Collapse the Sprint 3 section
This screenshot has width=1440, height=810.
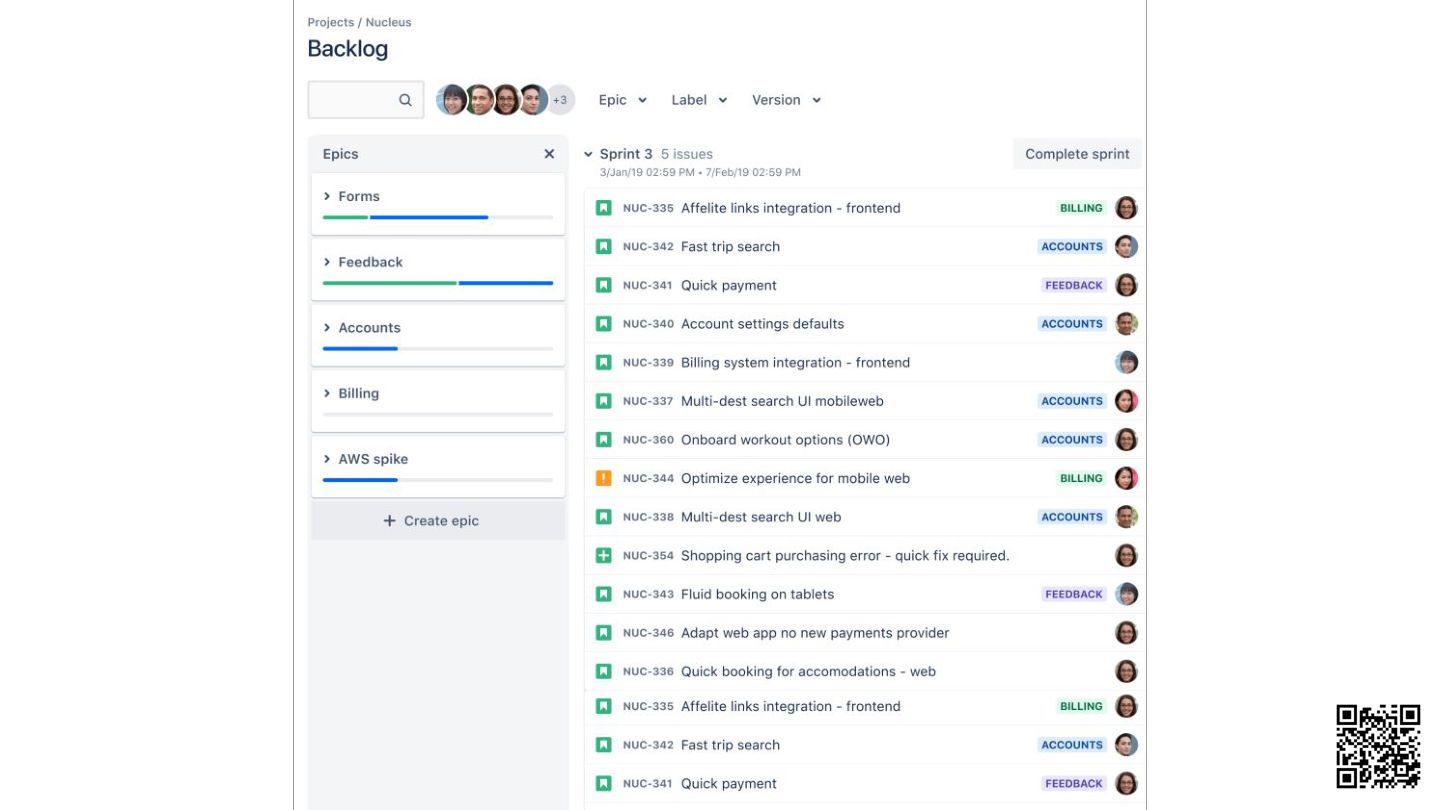(x=588, y=154)
